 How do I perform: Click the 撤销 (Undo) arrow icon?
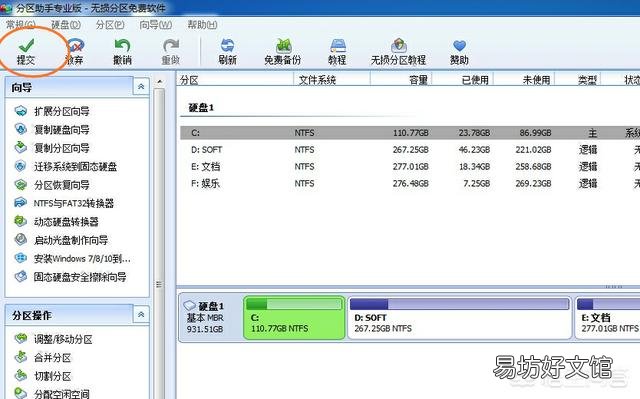click(122, 46)
